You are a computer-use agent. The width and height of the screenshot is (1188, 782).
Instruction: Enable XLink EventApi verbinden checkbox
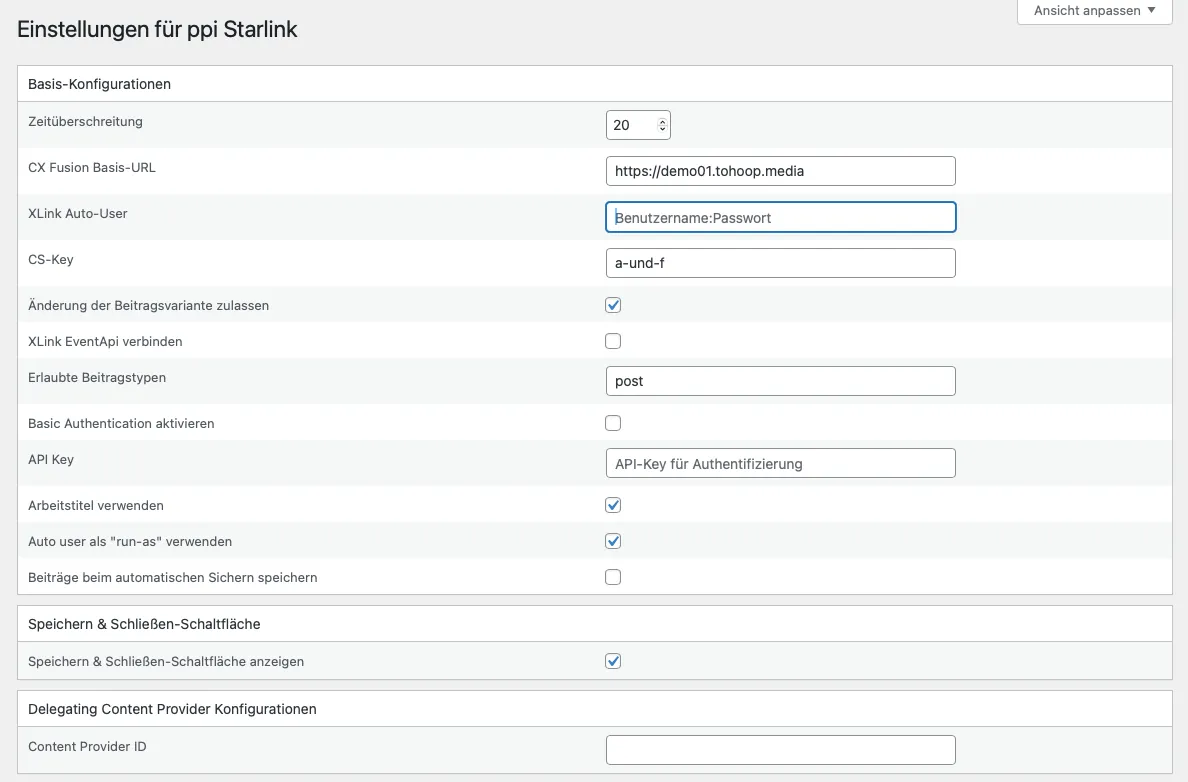pyautogui.click(x=613, y=341)
